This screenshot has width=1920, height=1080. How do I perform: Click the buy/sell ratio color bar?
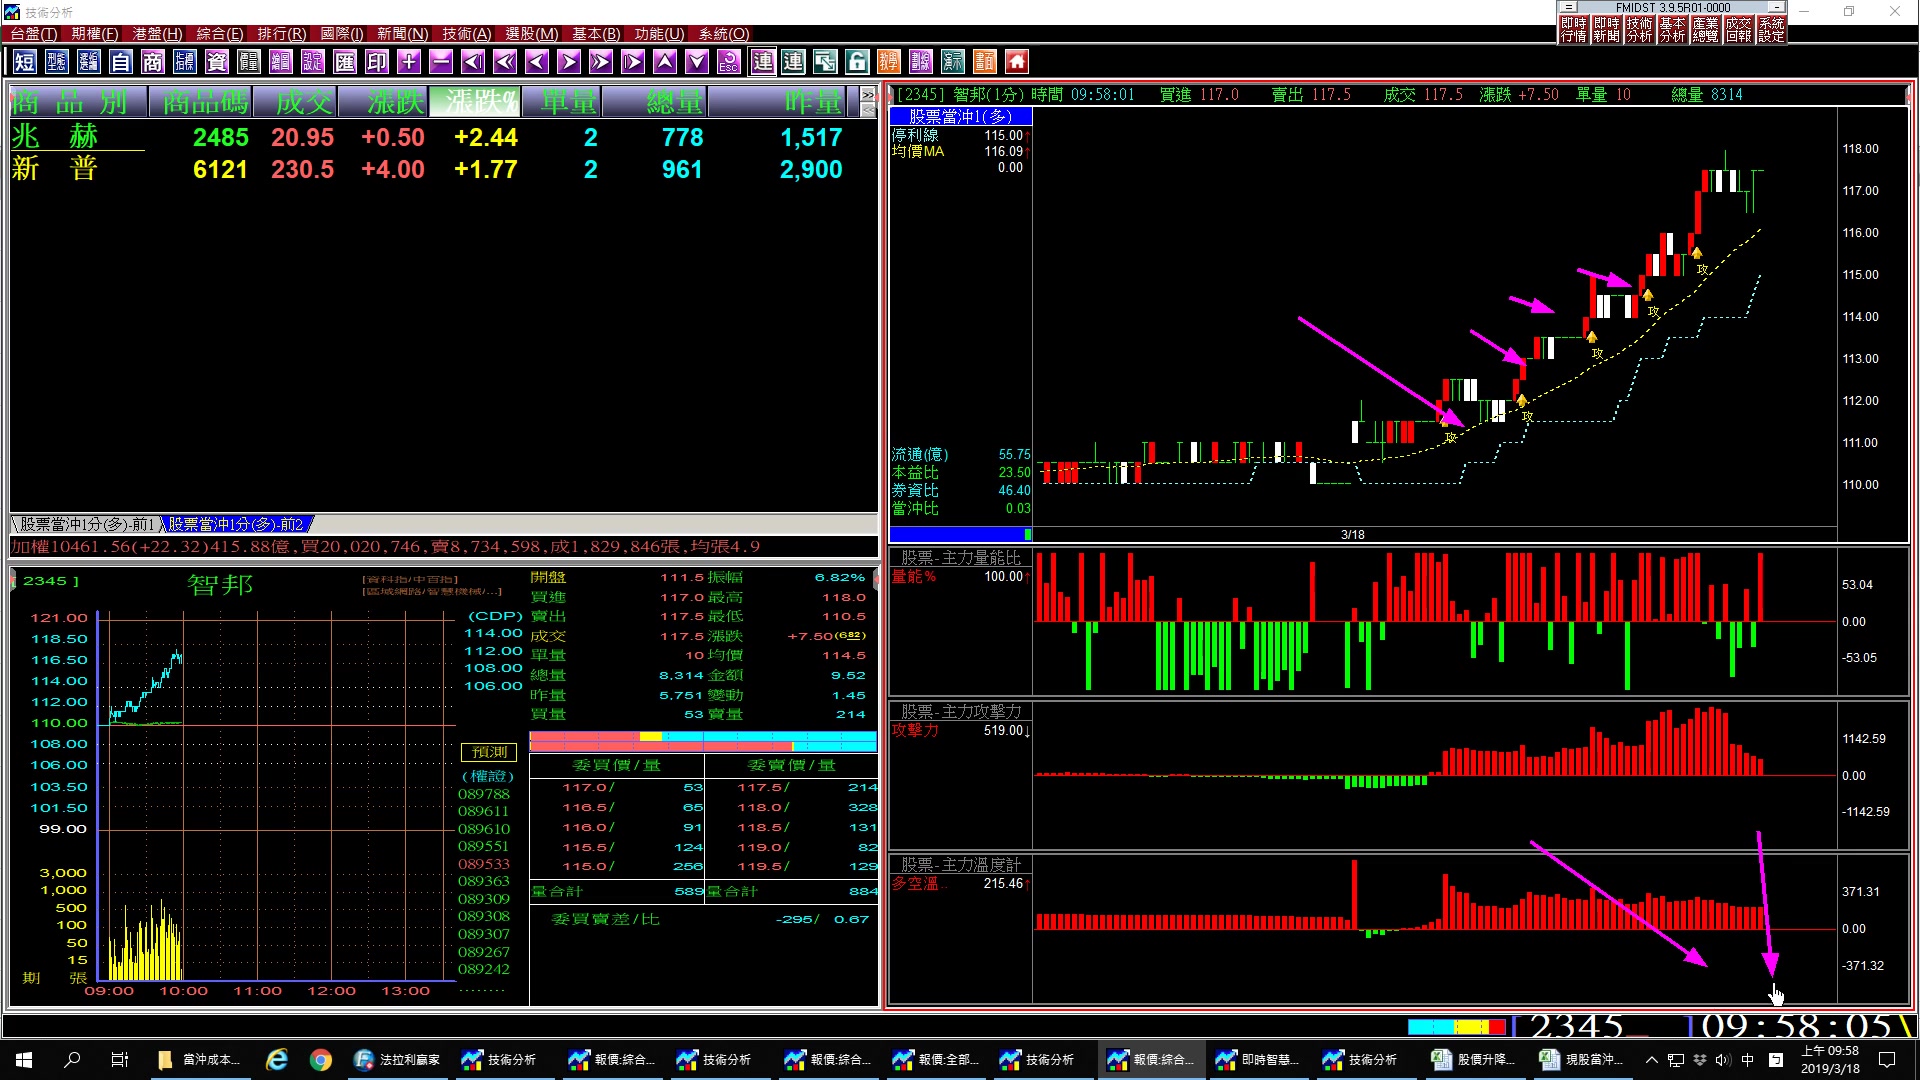[x=703, y=741]
